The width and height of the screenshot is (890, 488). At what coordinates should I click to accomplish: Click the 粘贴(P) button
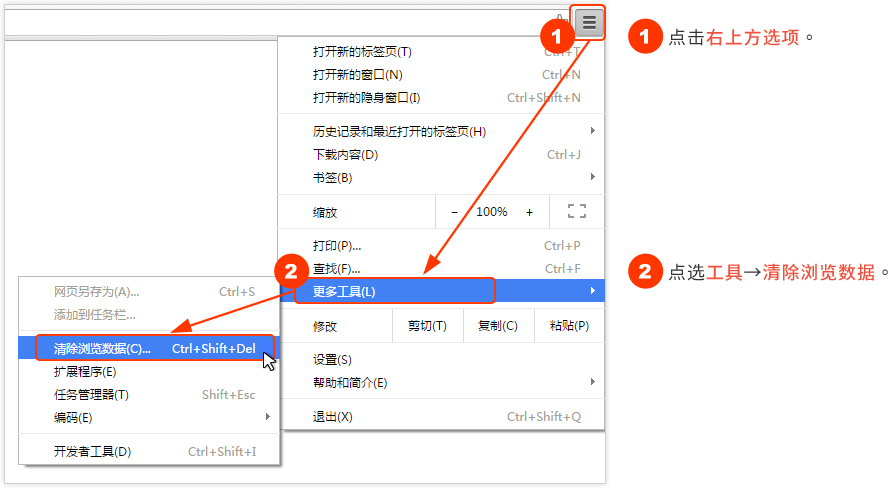pyautogui.click(x=569, y=326)
